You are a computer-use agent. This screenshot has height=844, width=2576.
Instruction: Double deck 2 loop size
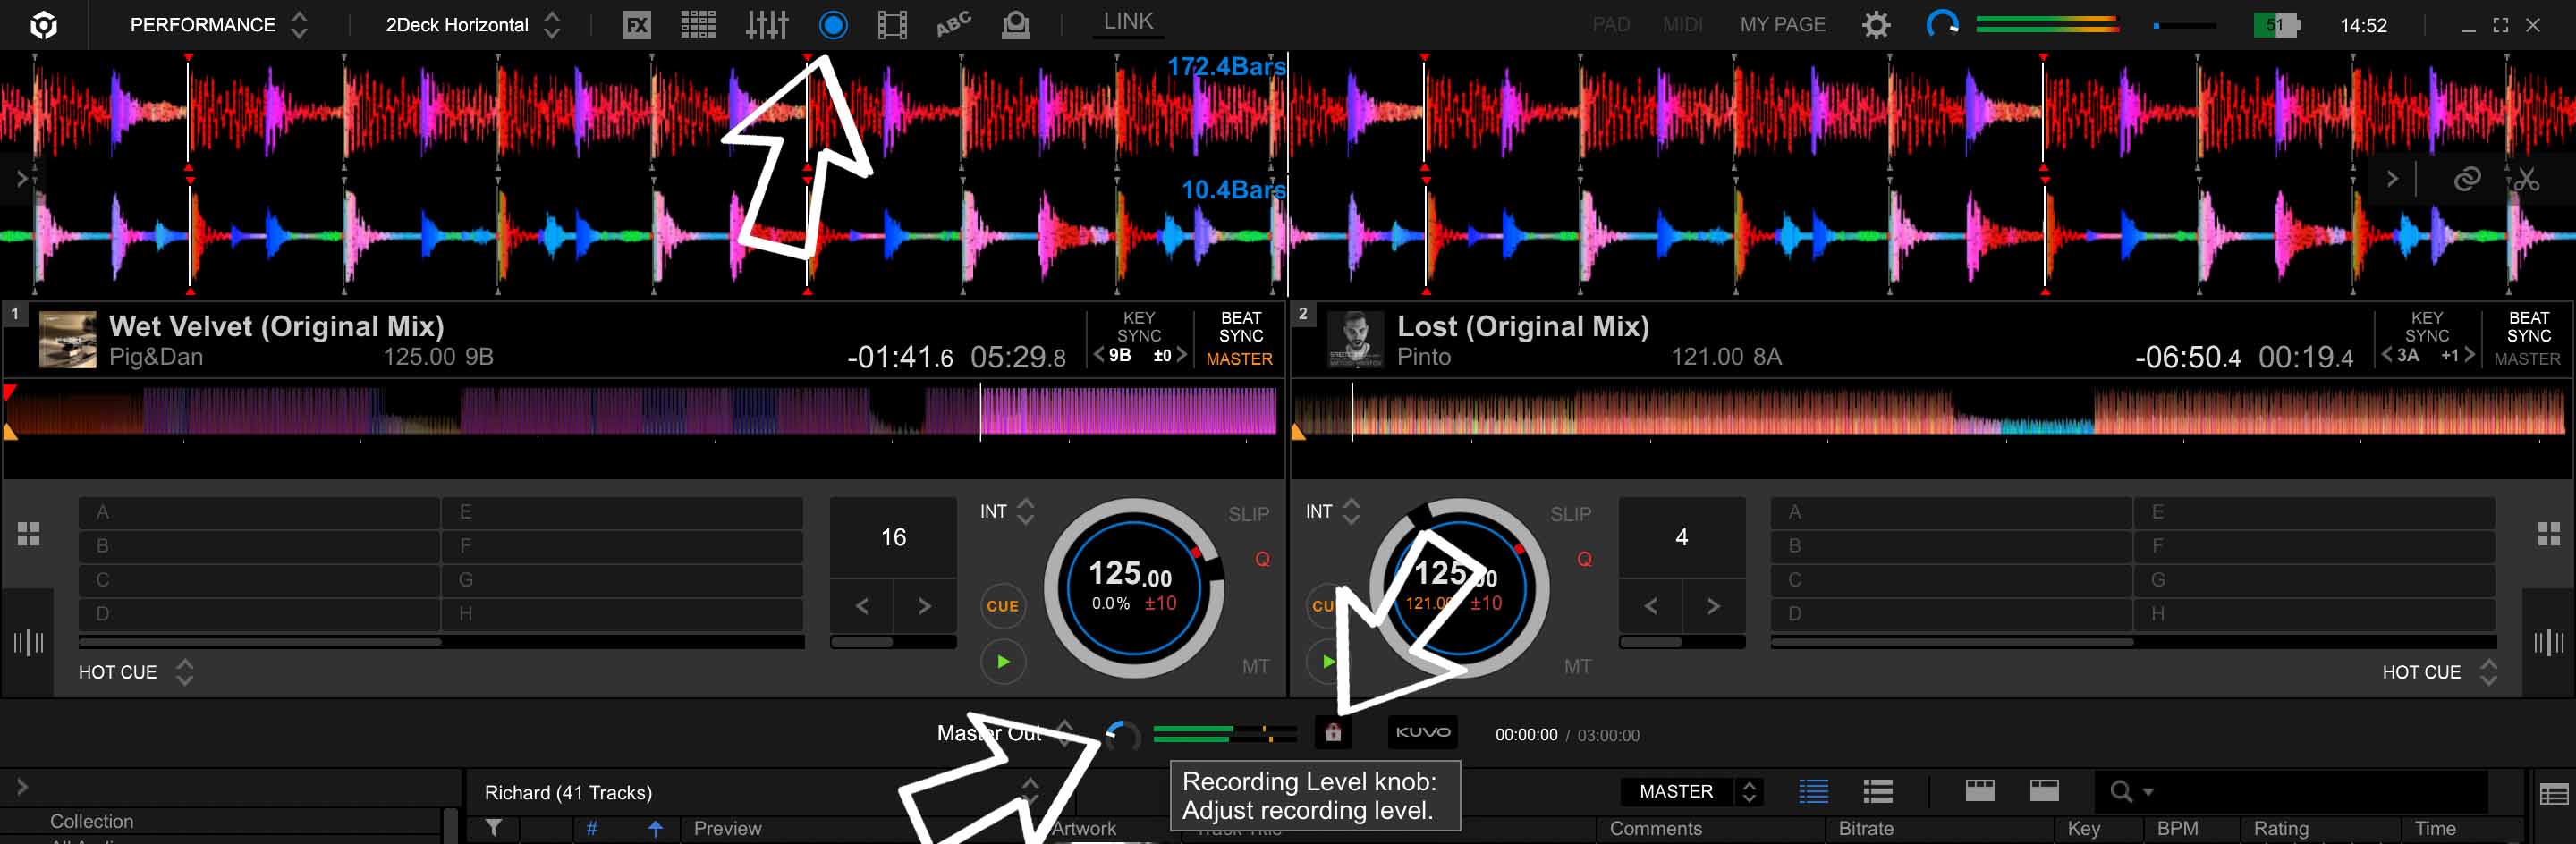(x=1713, y=606)
